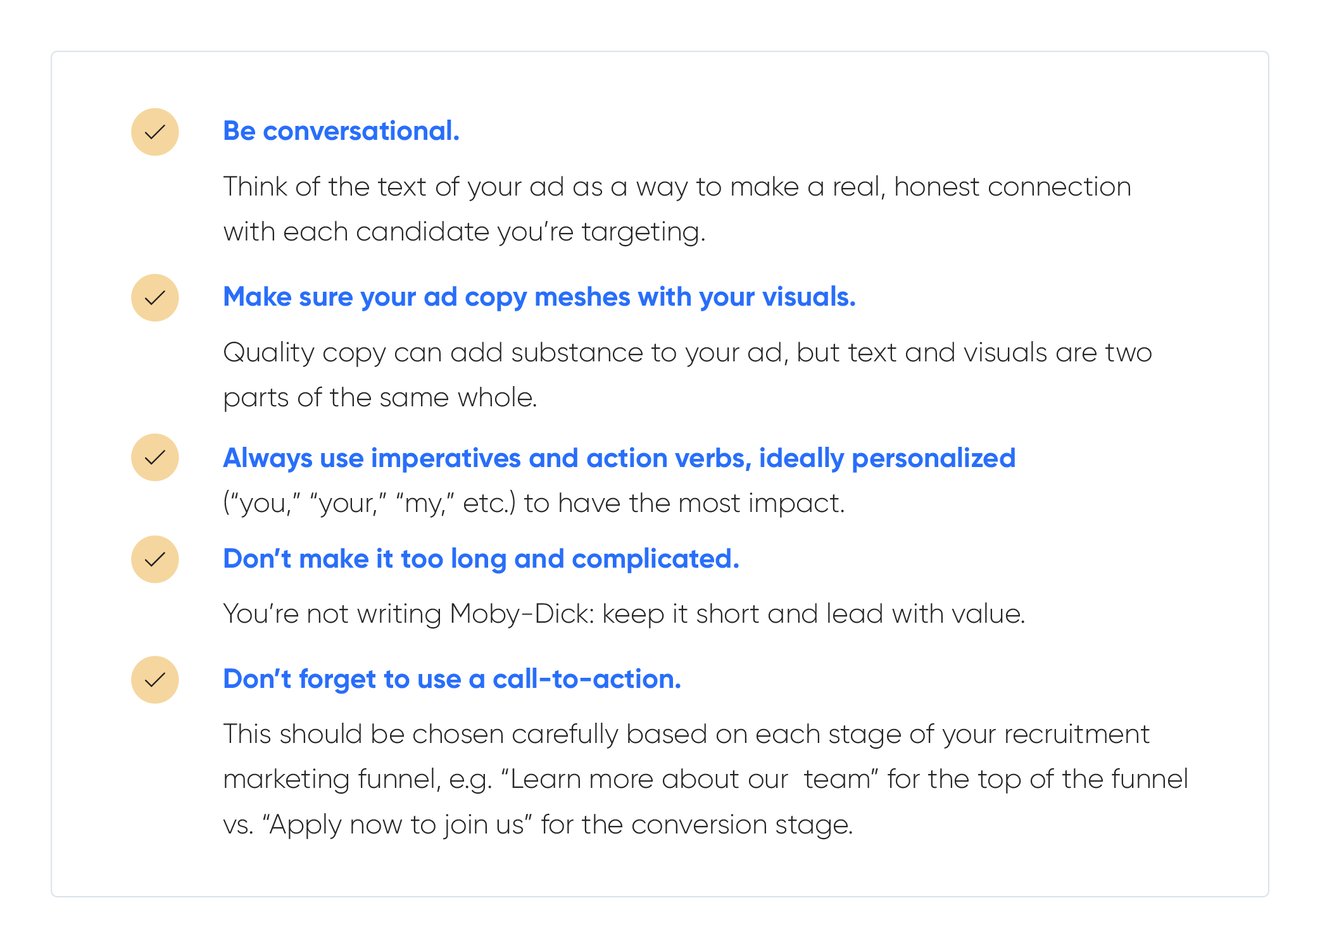Click the blue heading 'Be conversational.'
The height and width of the screenshot is (948, 1320).
pos(341,131)
